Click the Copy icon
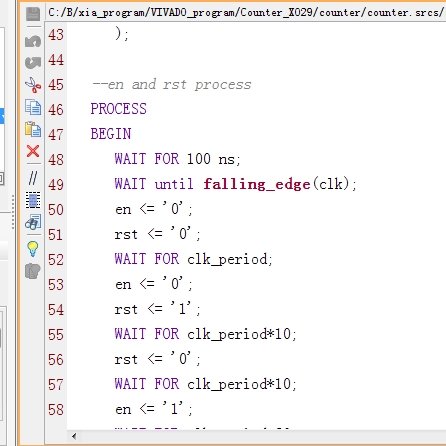The image size is (446, 446). point(33,107)
